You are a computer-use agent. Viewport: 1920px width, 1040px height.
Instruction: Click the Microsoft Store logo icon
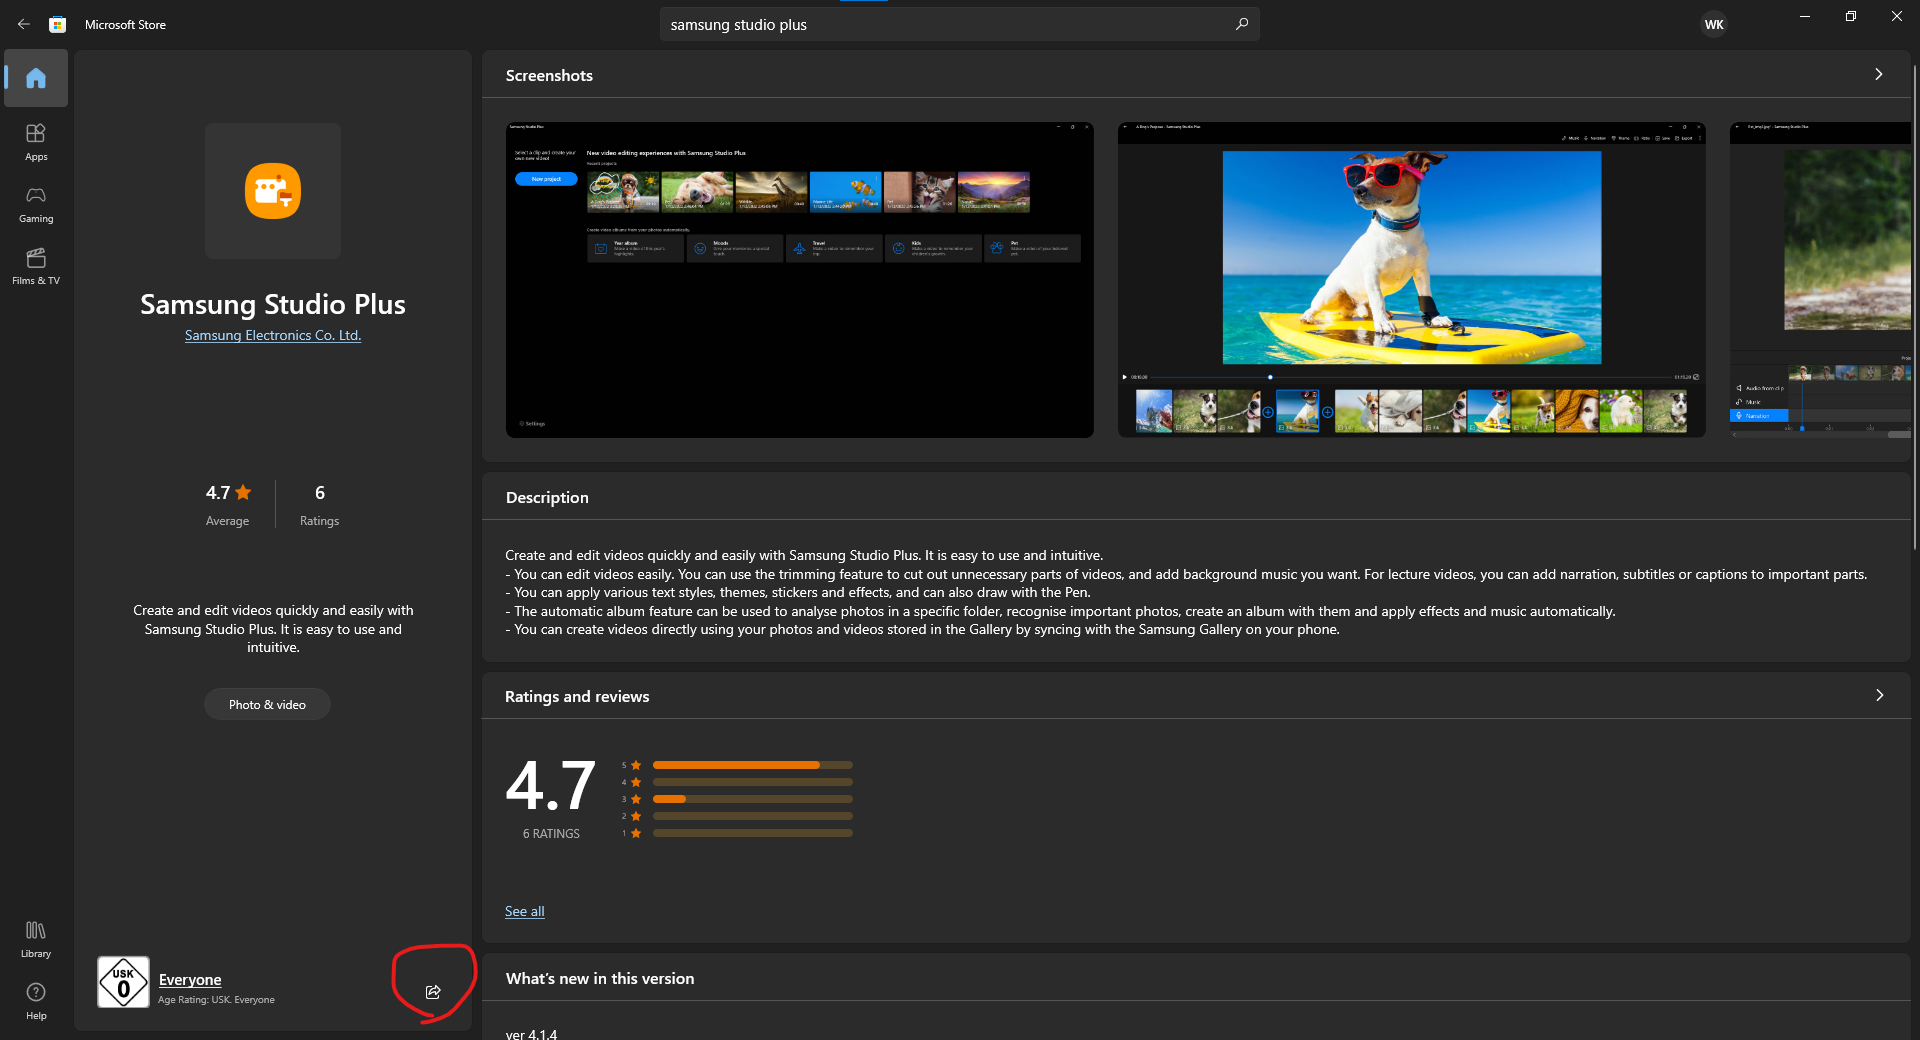point(58,24)
